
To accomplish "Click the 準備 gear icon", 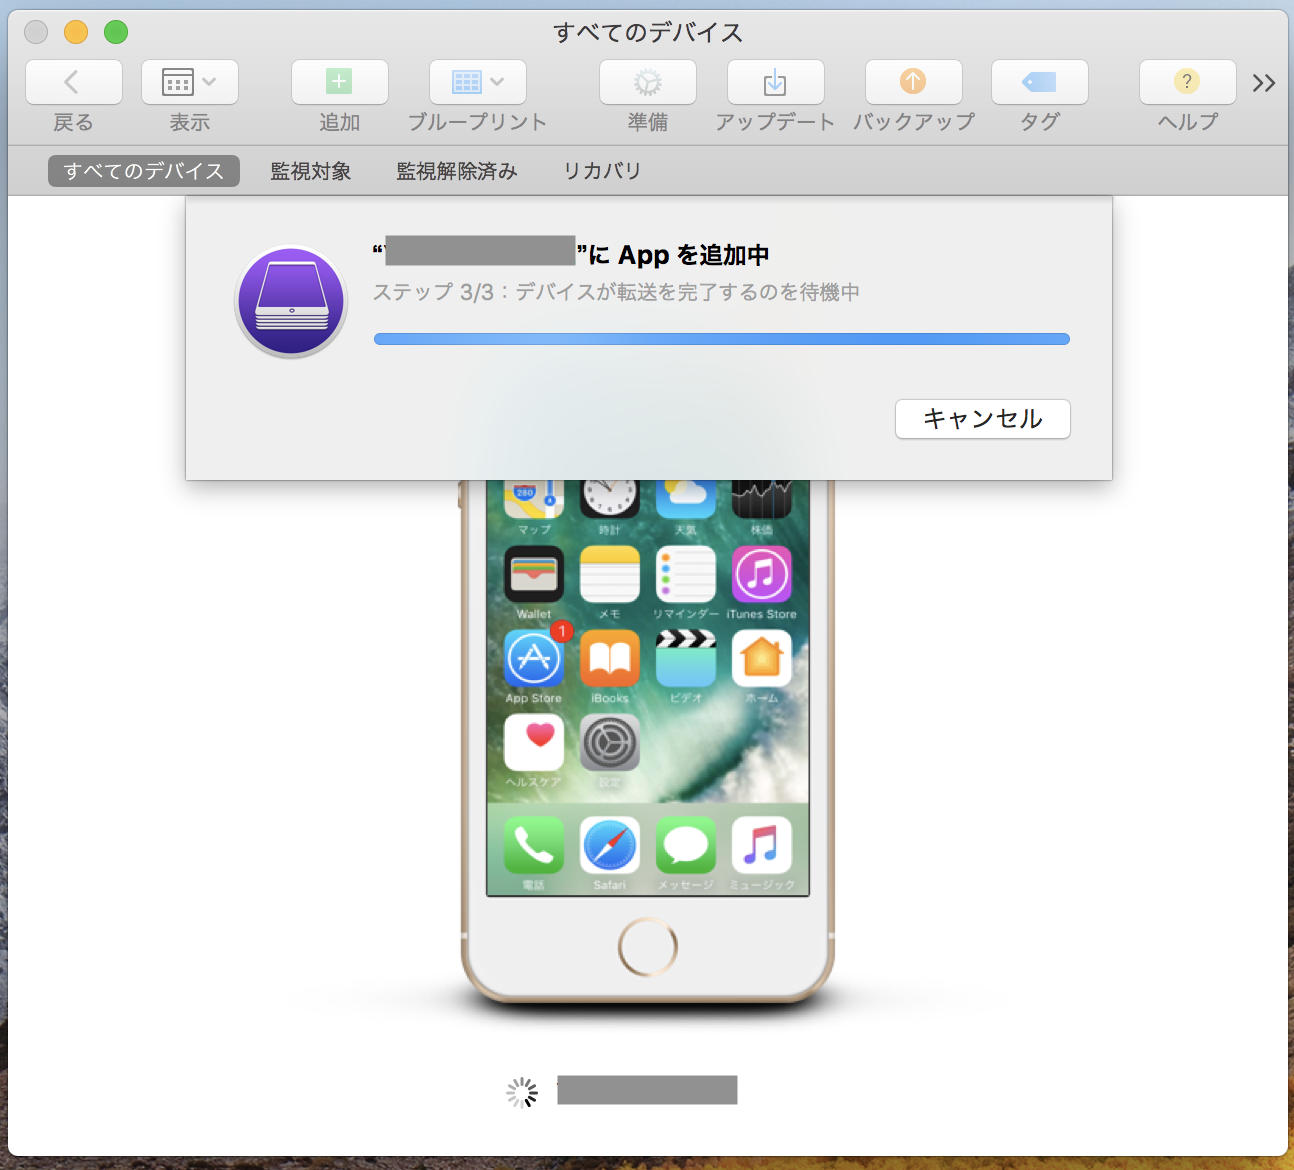I will 647,82.
